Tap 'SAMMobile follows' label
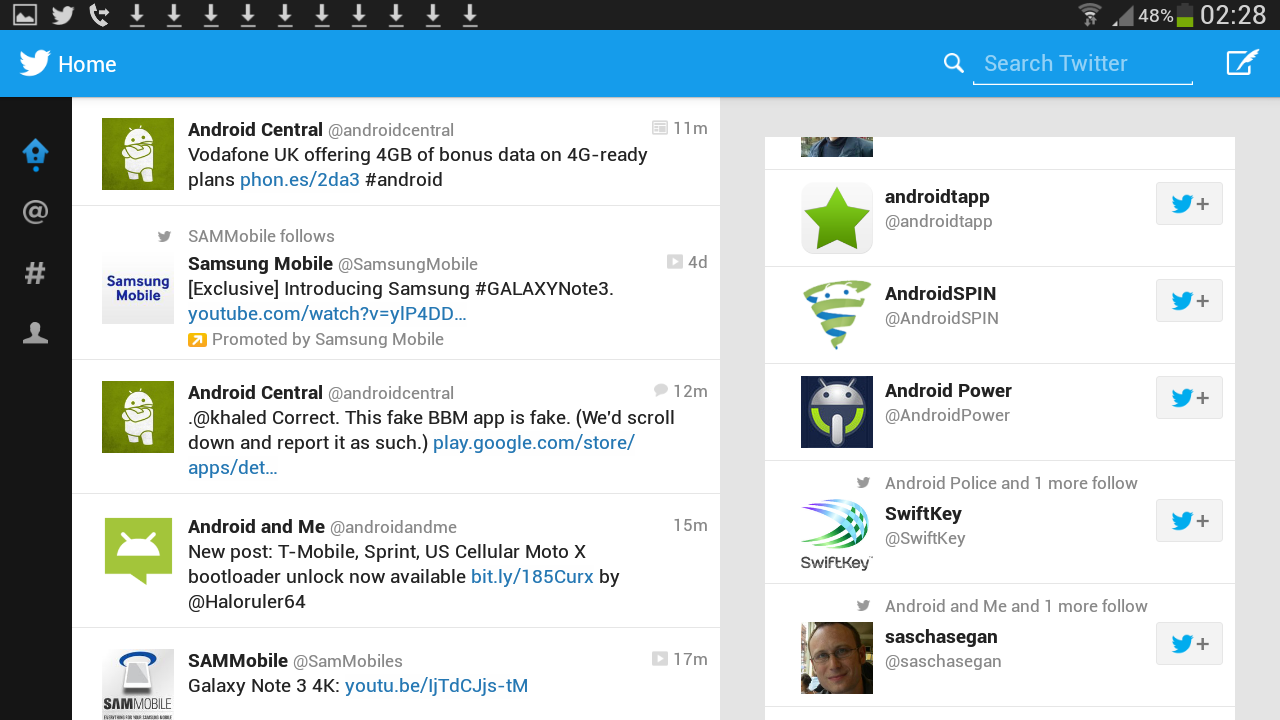The width and height of the screenshot is (1280, 720). (x=261, y=237)
